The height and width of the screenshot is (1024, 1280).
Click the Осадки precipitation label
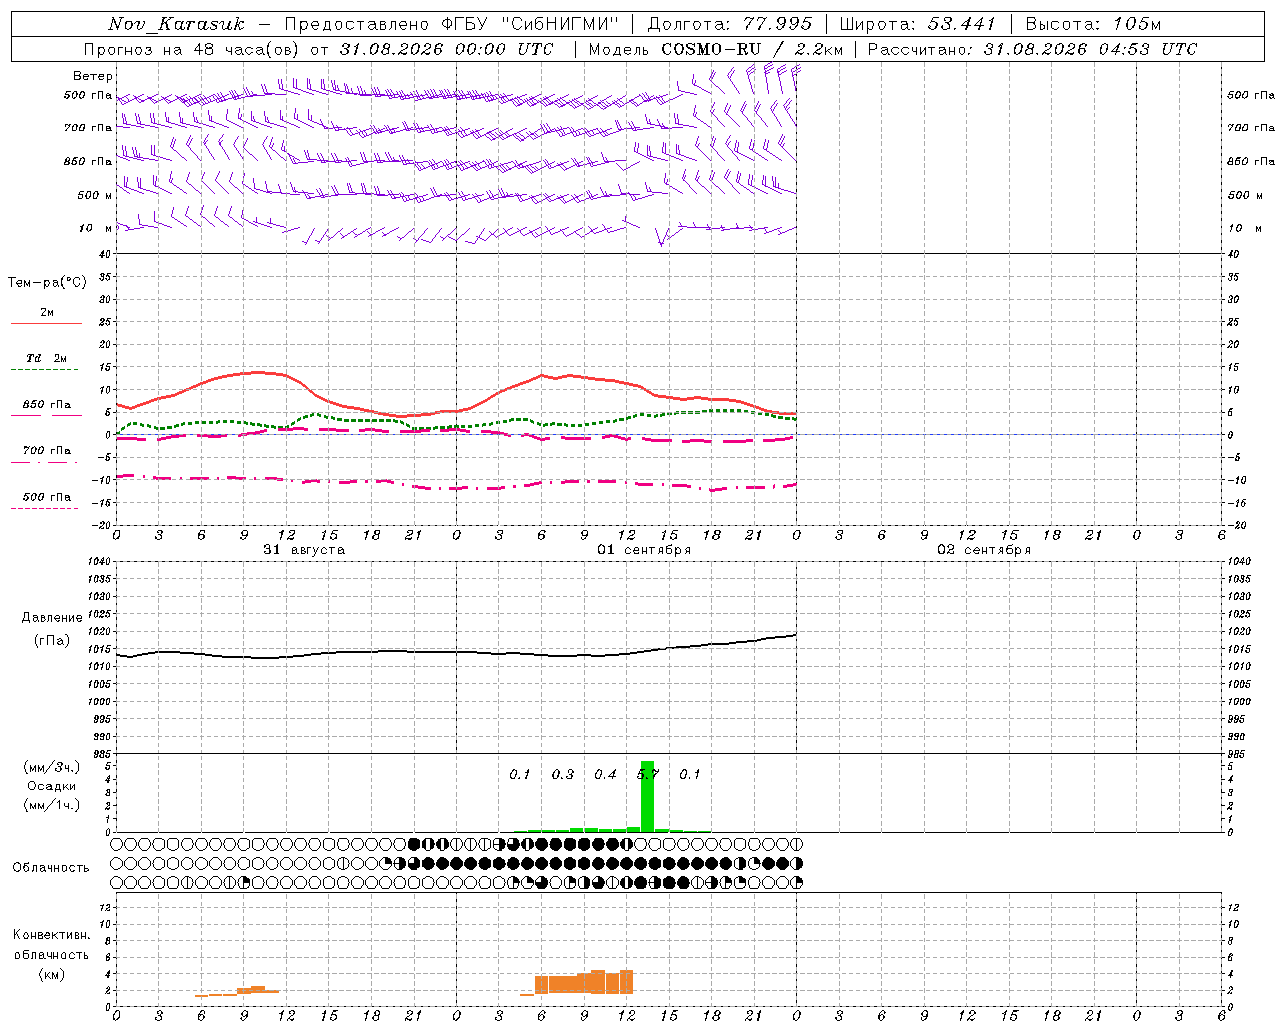(52, 786)
